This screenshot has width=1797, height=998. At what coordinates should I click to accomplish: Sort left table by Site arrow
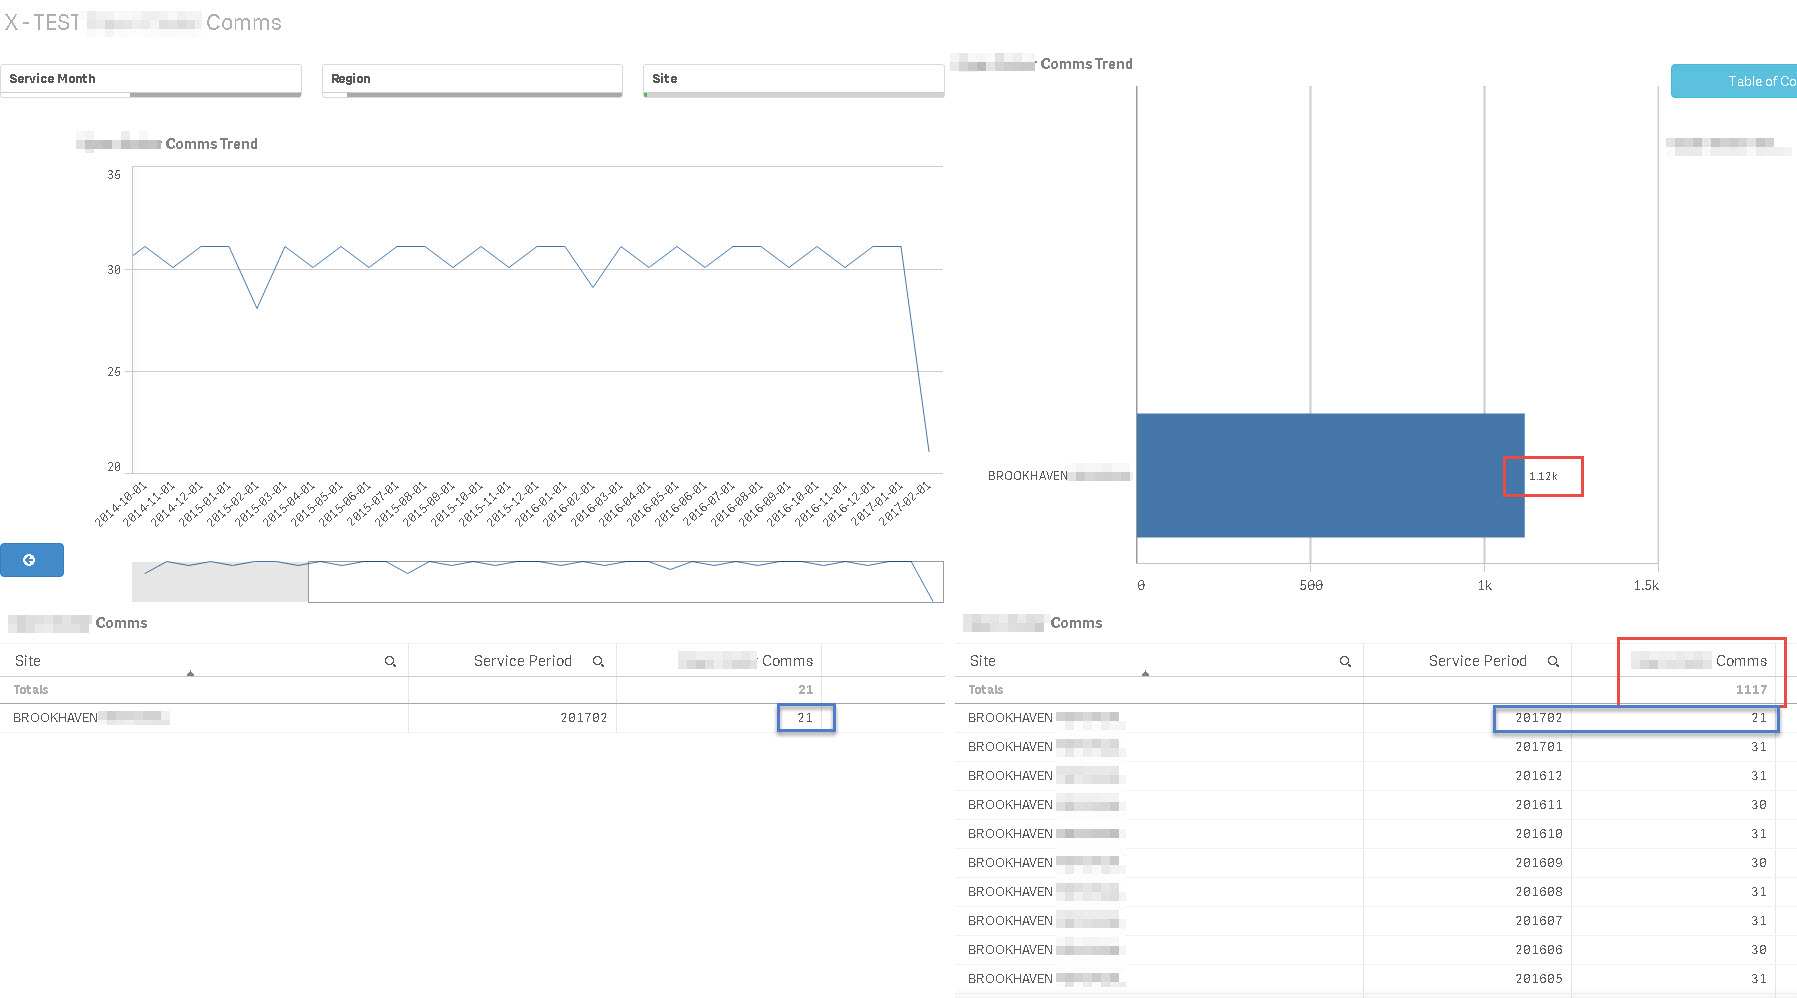pyautogui.click(x=190, y=674)
